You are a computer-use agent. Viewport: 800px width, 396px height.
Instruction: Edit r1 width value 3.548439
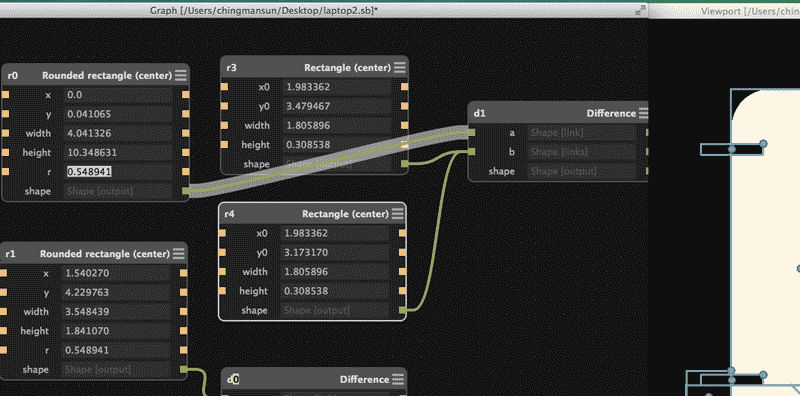pyautogui.click(x=116, y=311)
